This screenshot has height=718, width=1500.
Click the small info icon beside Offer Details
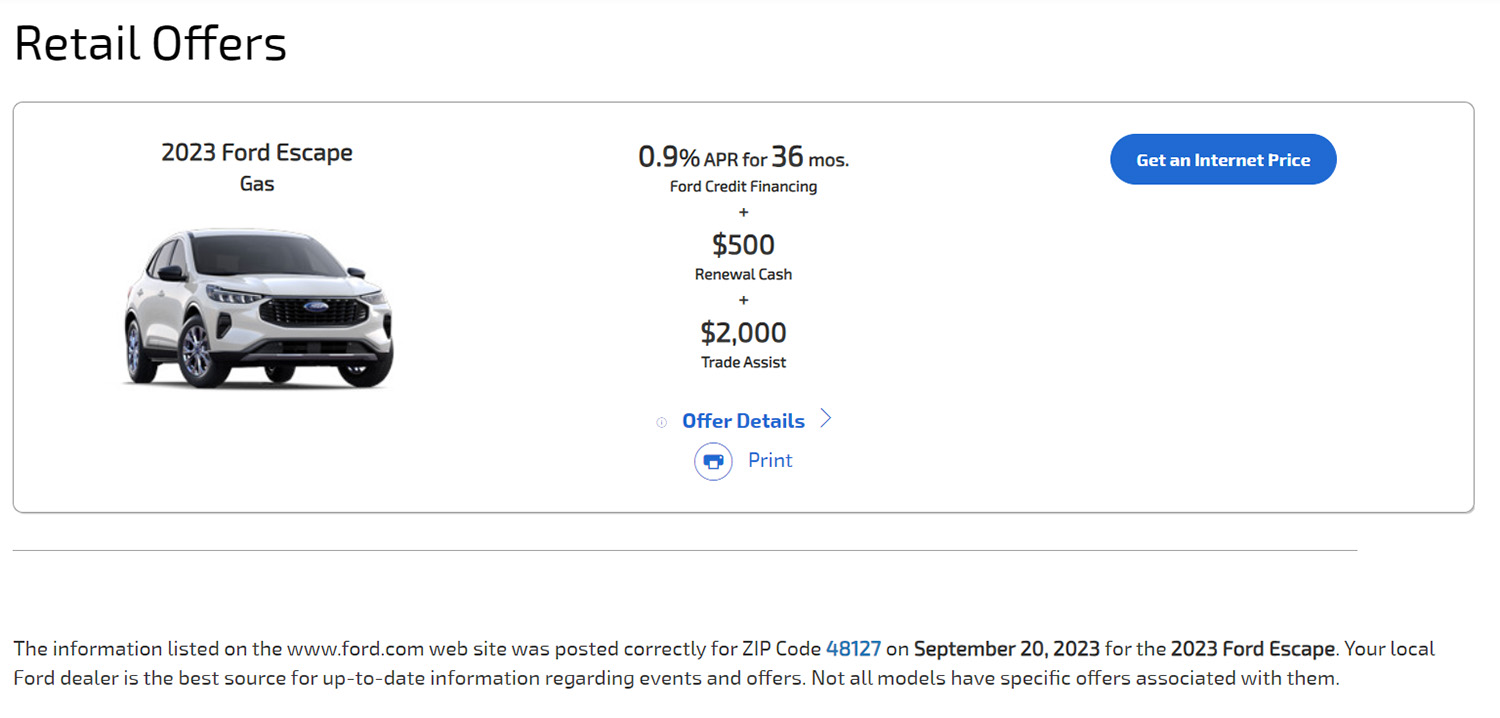pos(661,422)
